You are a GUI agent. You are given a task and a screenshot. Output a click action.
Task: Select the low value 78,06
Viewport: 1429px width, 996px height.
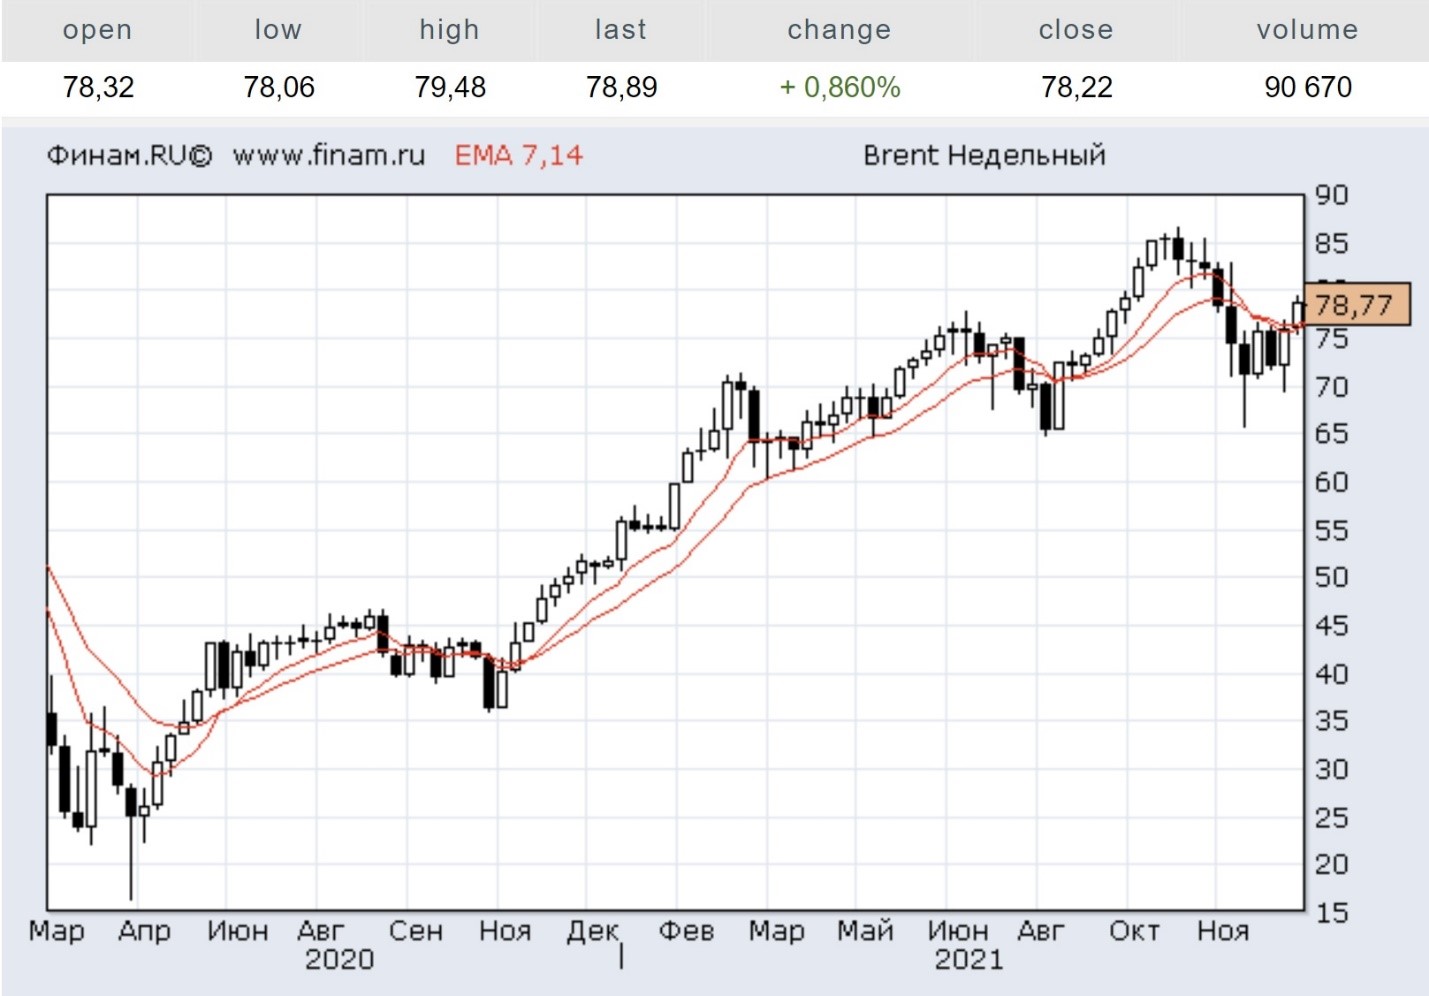coord(279,88)
